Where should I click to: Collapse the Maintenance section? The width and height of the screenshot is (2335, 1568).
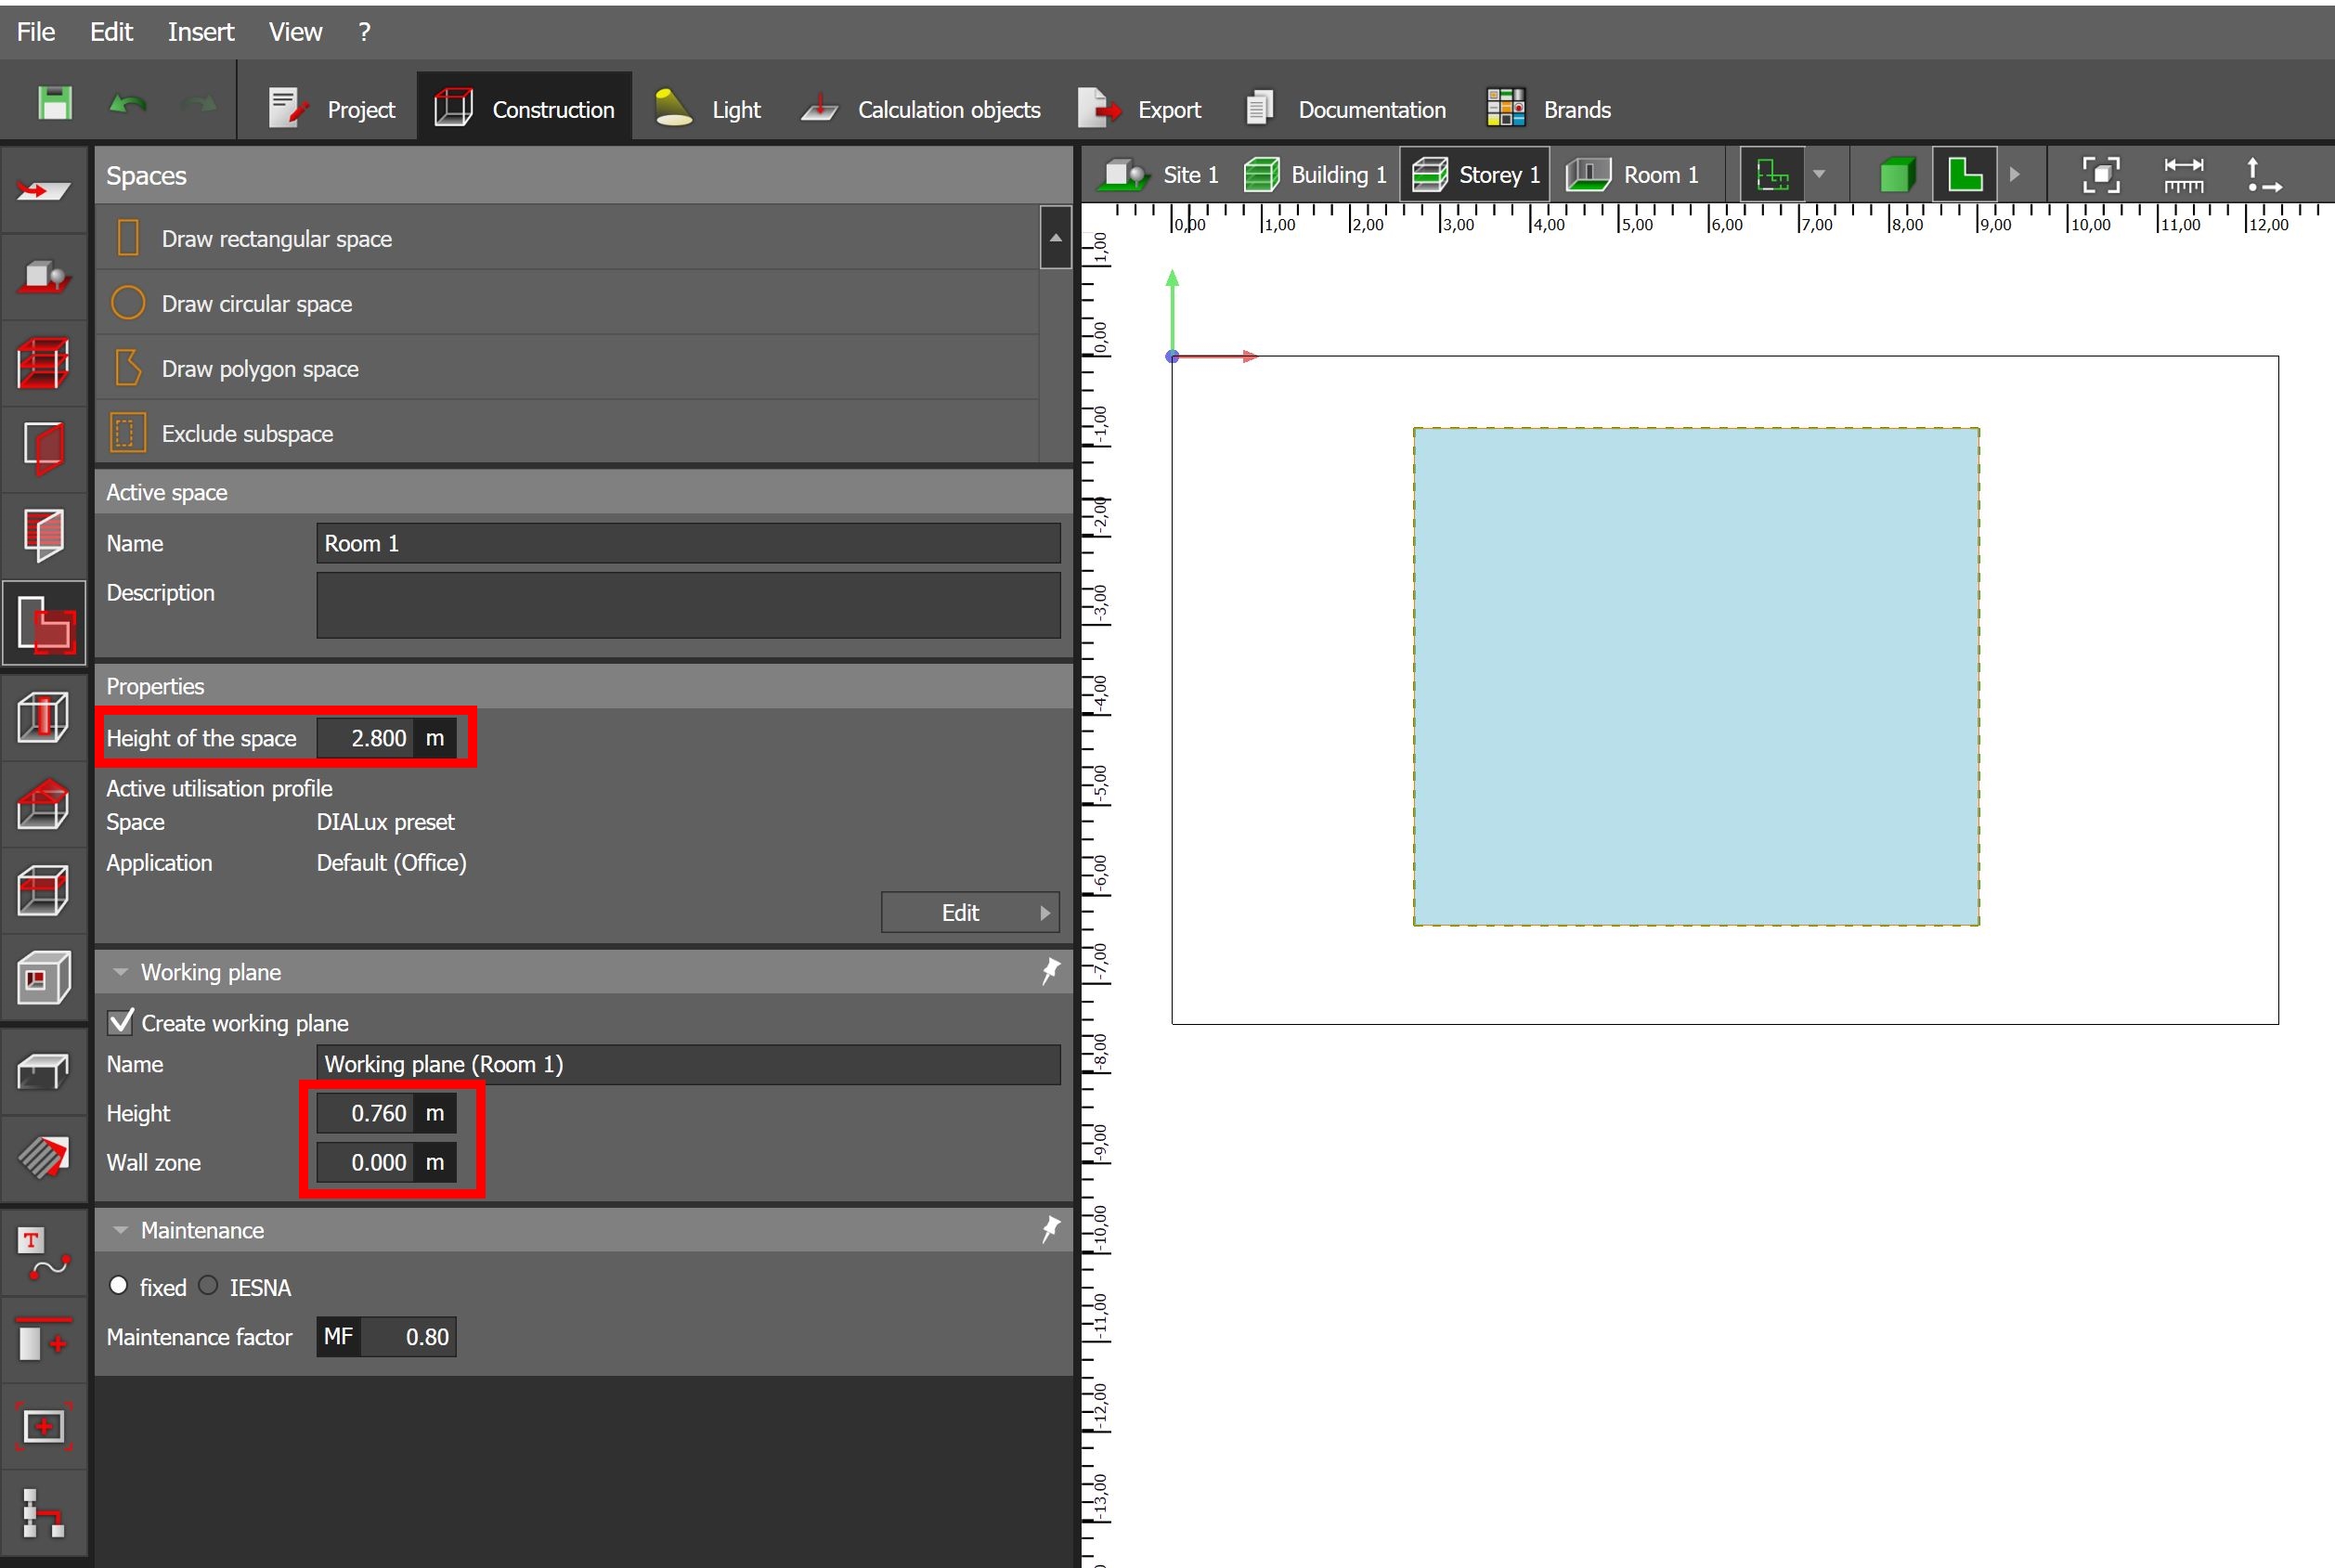(x=121, y=1230)
